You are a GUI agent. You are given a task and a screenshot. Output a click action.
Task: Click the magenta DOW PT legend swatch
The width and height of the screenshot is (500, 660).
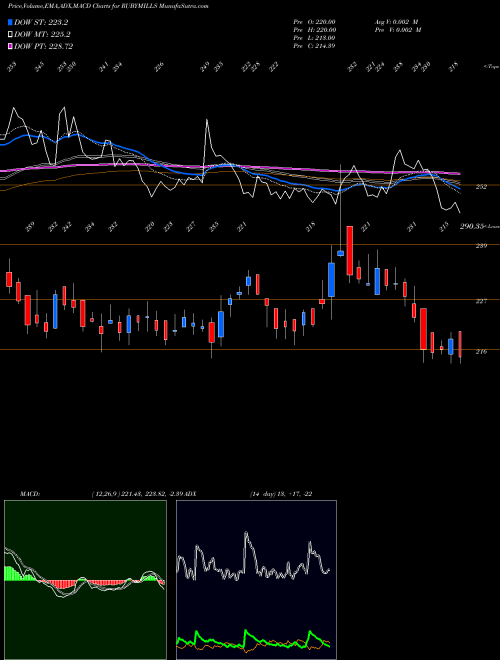[10, 46]
